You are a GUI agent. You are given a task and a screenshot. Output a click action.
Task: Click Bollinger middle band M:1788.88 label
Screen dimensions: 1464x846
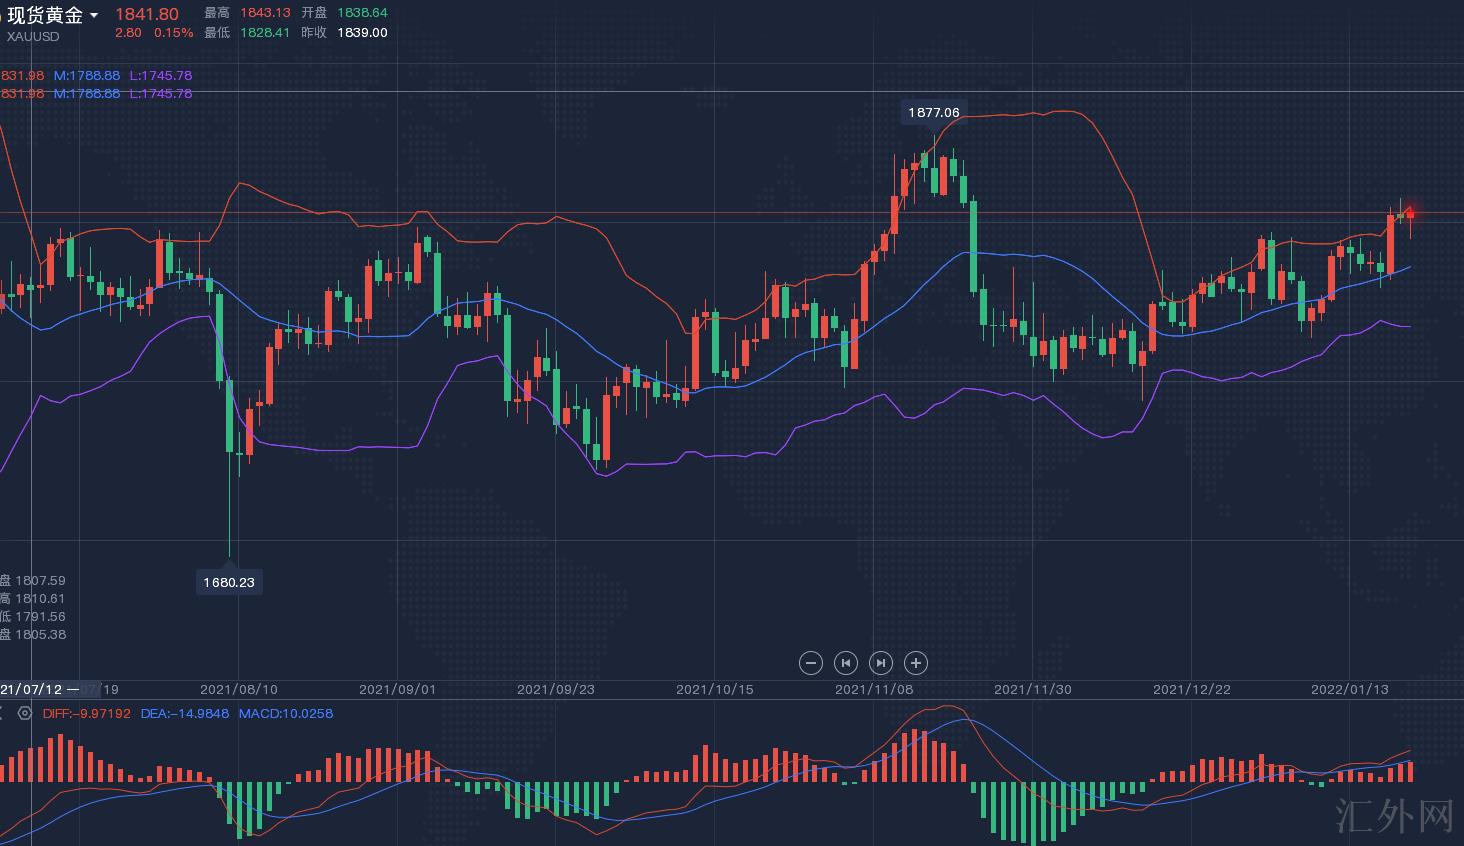87,76
